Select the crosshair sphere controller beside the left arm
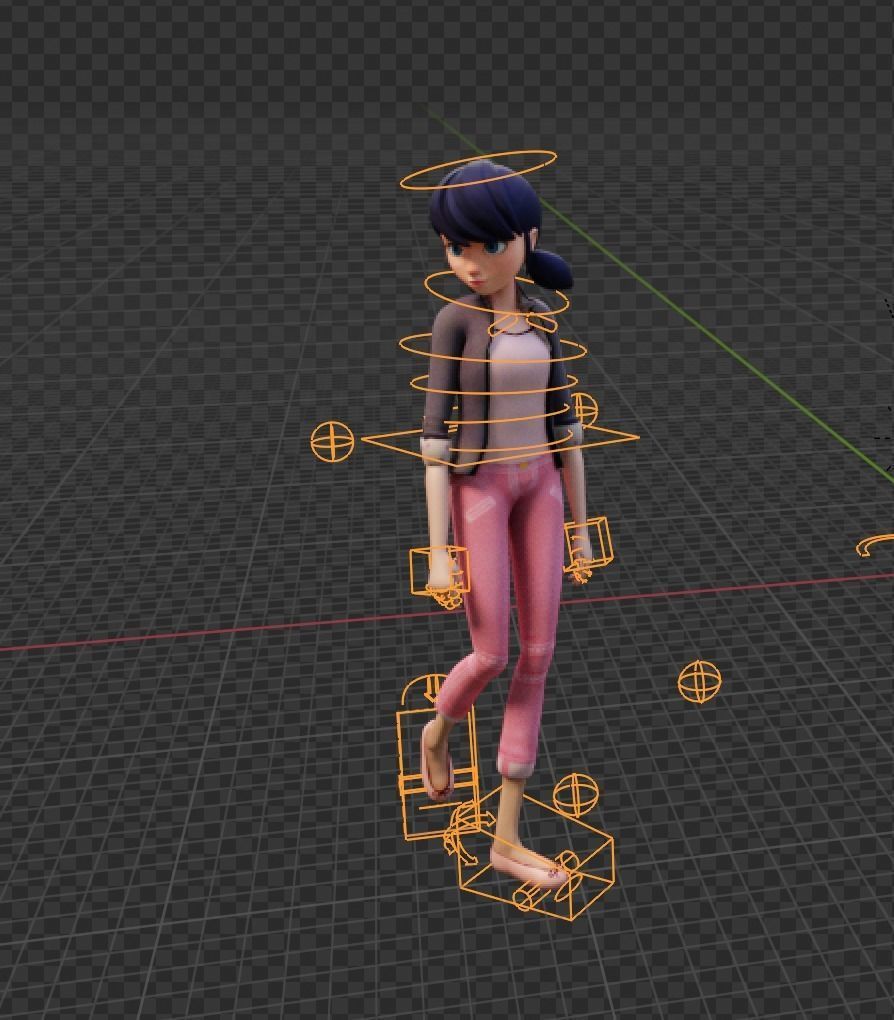894x1020 pixels. [334, 440]
